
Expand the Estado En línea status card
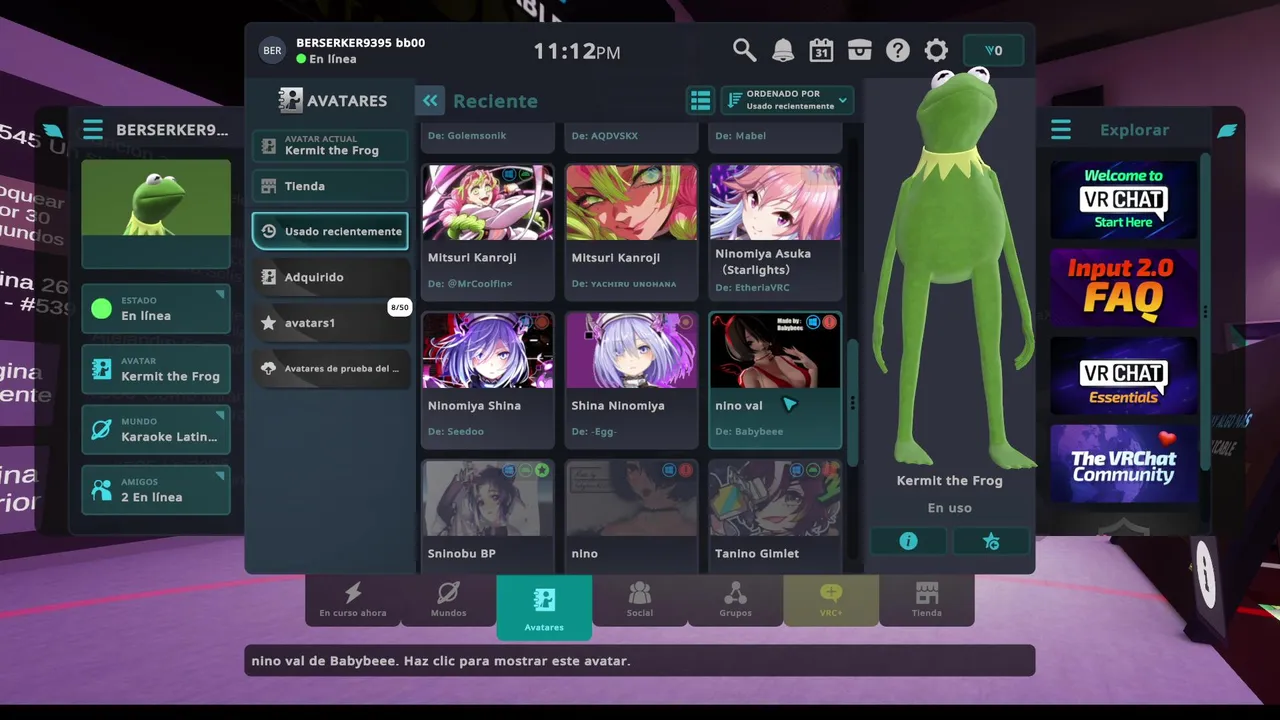pyautogui.click(x=156, y=309)
